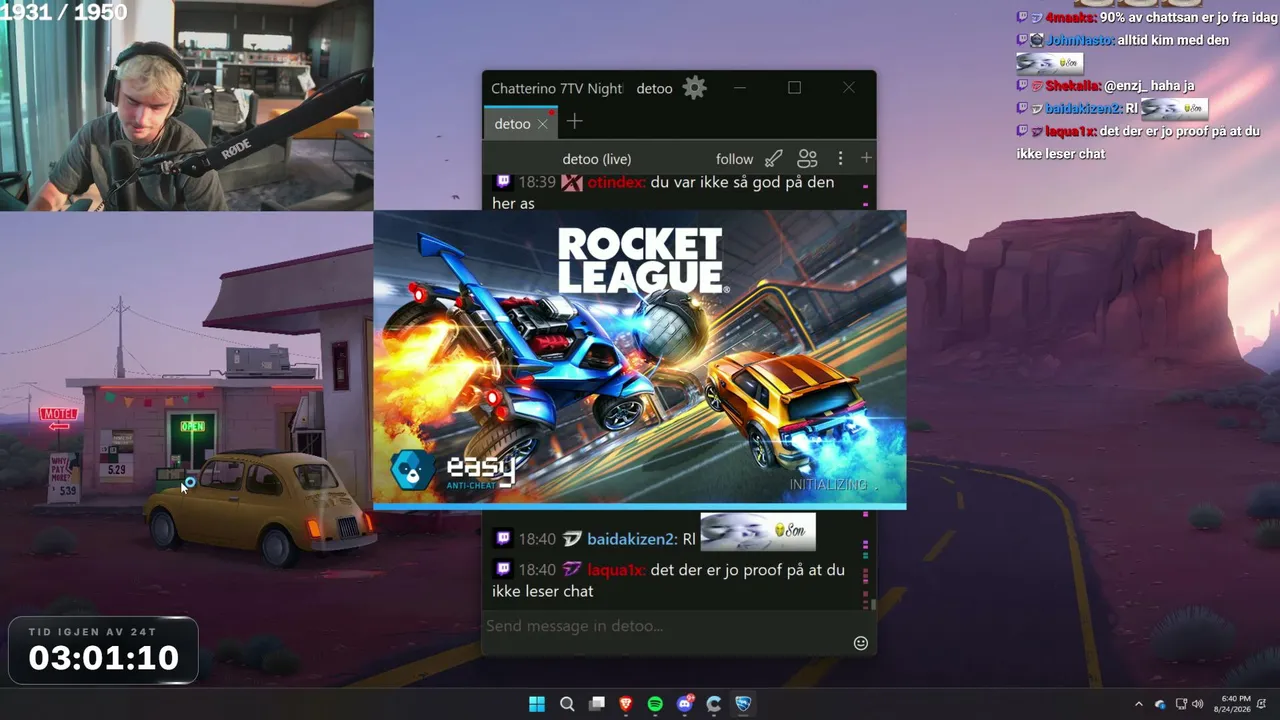Open the Windows Start menu
This screenshot has width=1280, height=720.
pos(537,704)
